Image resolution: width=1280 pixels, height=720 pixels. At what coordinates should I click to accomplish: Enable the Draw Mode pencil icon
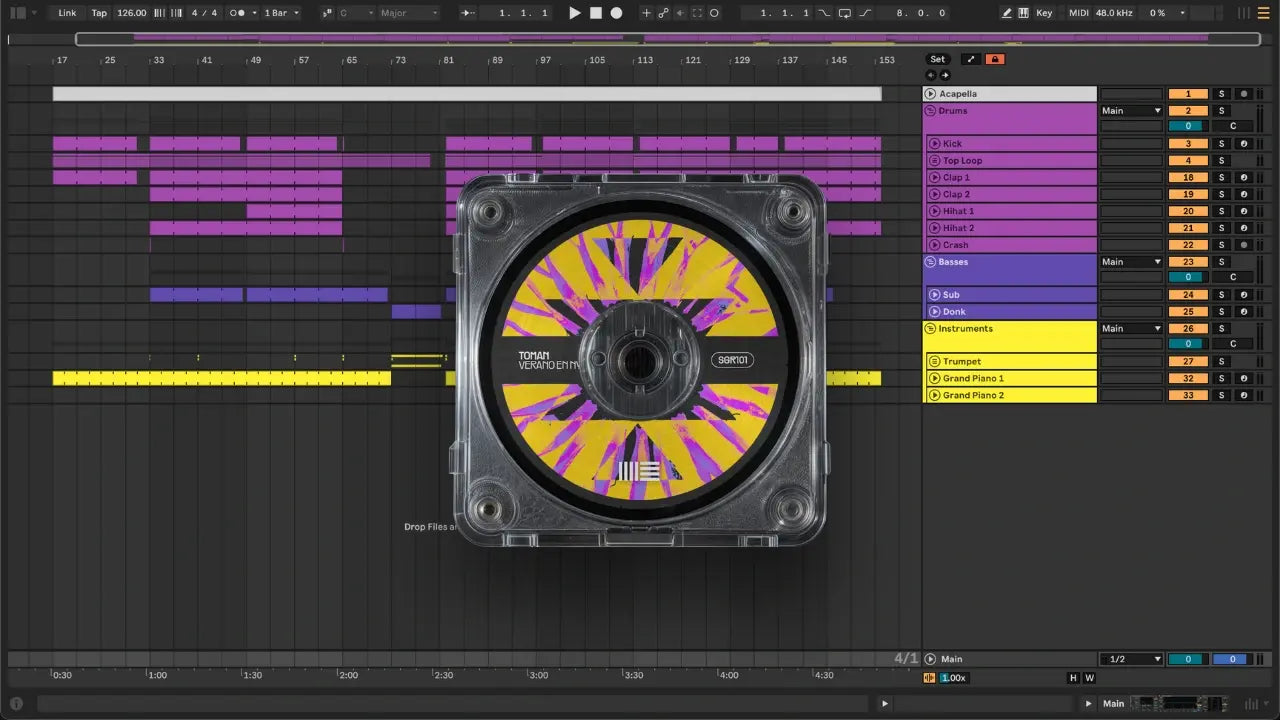coord(1006,13)
